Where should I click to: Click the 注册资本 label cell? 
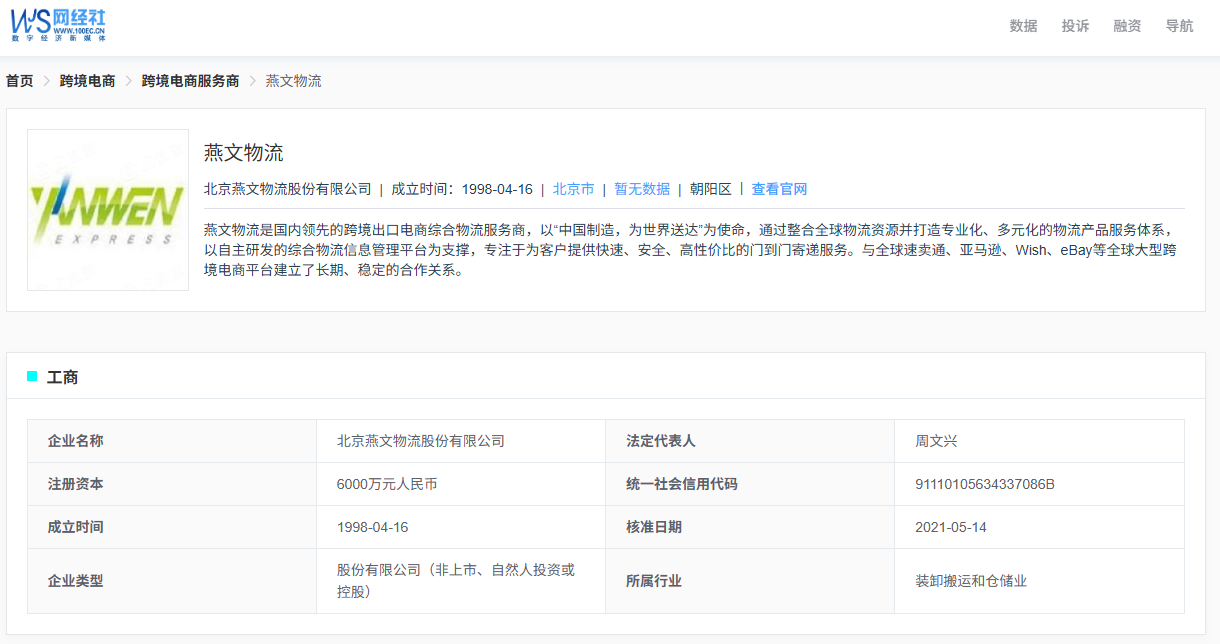click(172, 484)
